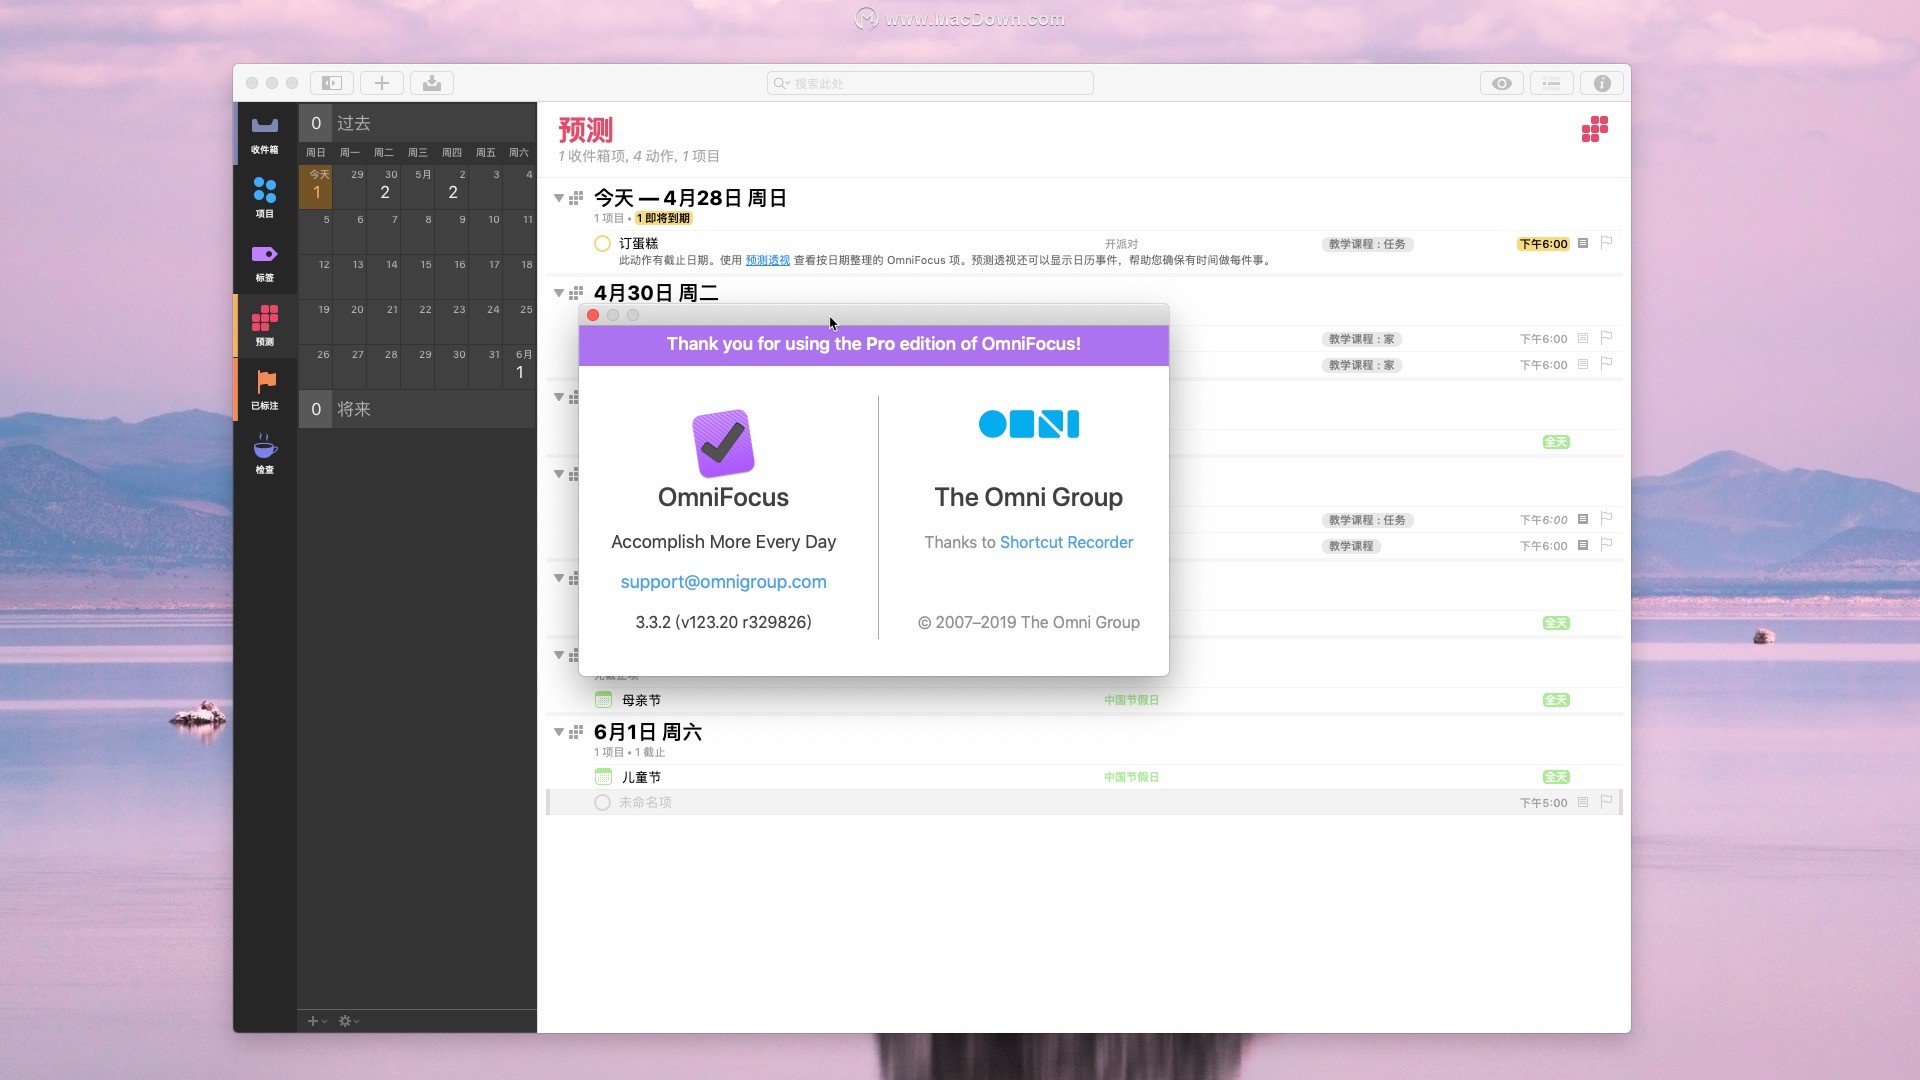
Task: Toggle view options with the eye button
Action: 1501,83
